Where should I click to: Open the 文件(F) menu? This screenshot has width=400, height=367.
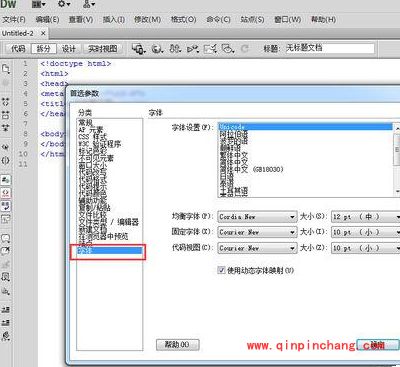[x=14, y=20]
